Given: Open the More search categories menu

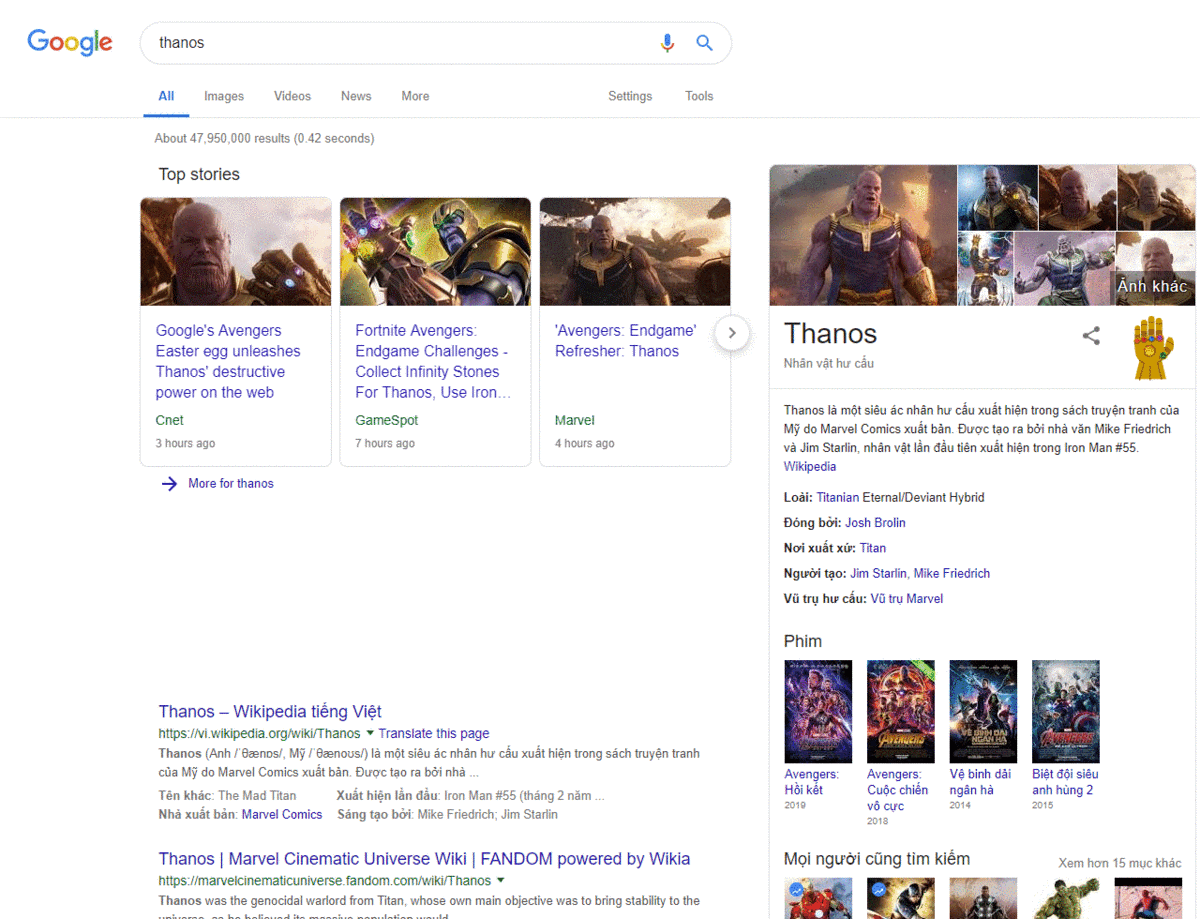Looking at the screenshot, I should coord(415,96).
